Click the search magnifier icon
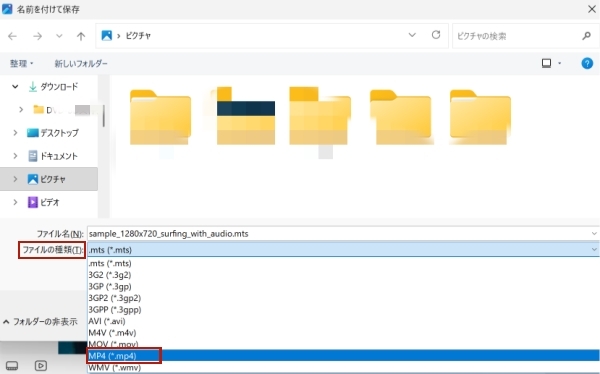Screen dimensions: 600x374 (x=586, y=36)
